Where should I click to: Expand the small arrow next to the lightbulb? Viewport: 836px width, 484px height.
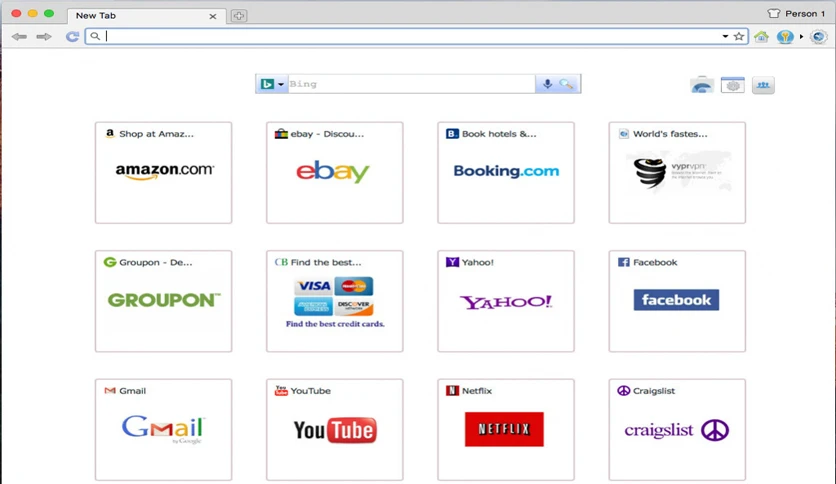pyautogui.click(x=801, y=36)
